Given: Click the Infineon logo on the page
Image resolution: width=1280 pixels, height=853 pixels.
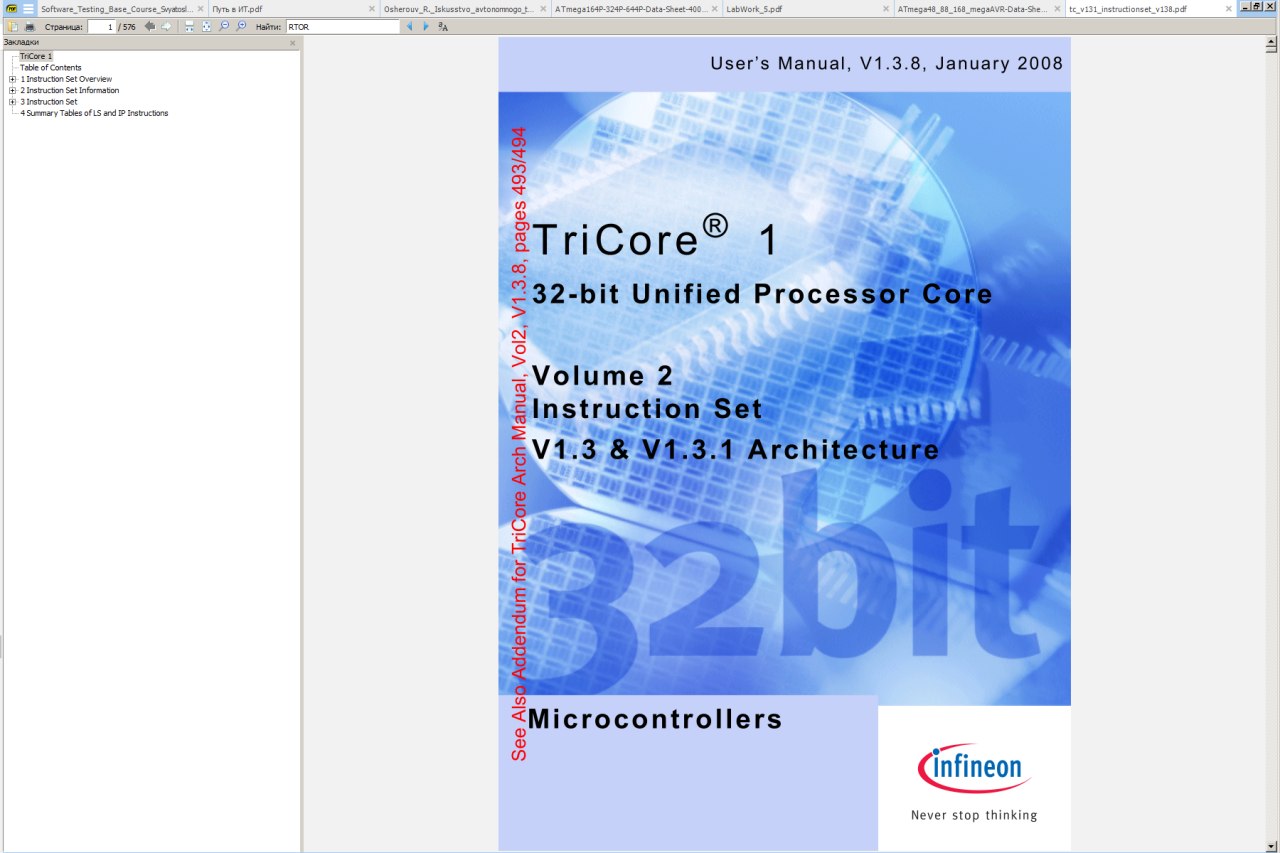Looking at the screenshot, I should pyautogui.click(x=975, y=767).
